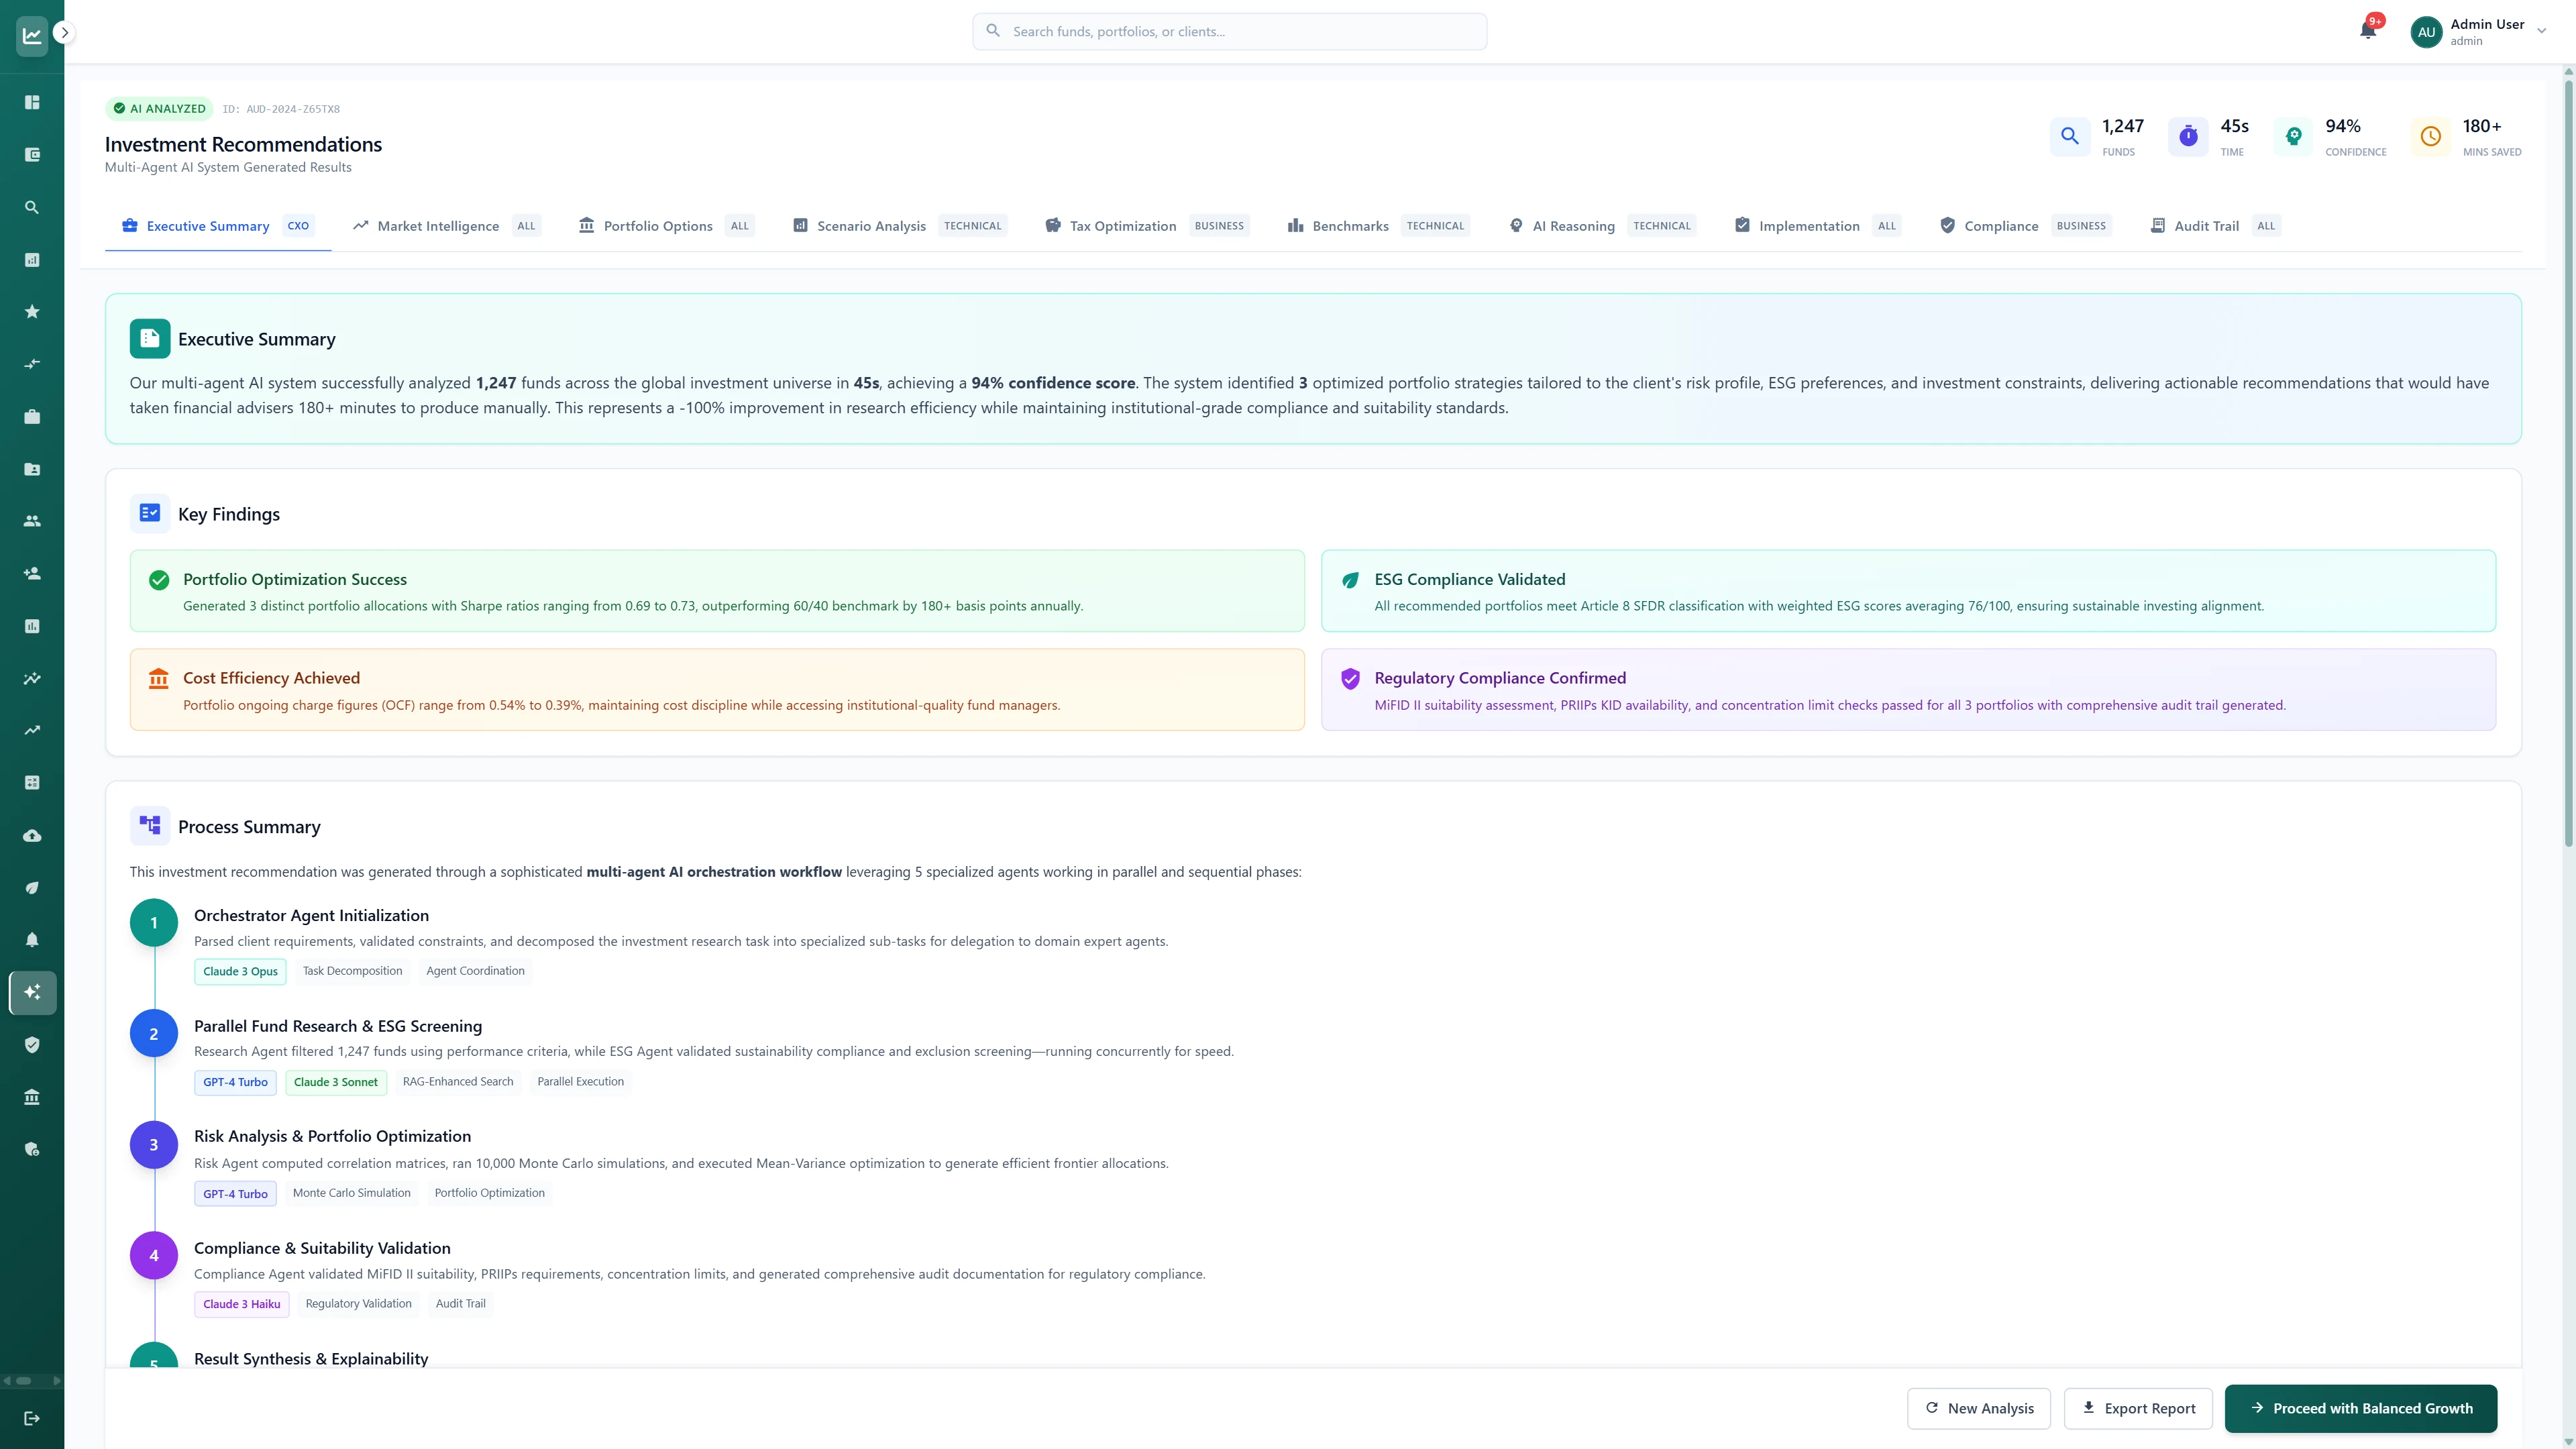Open the Admin User account dropdown
2576x1449 pixels.
click(x=2483, y=31)
